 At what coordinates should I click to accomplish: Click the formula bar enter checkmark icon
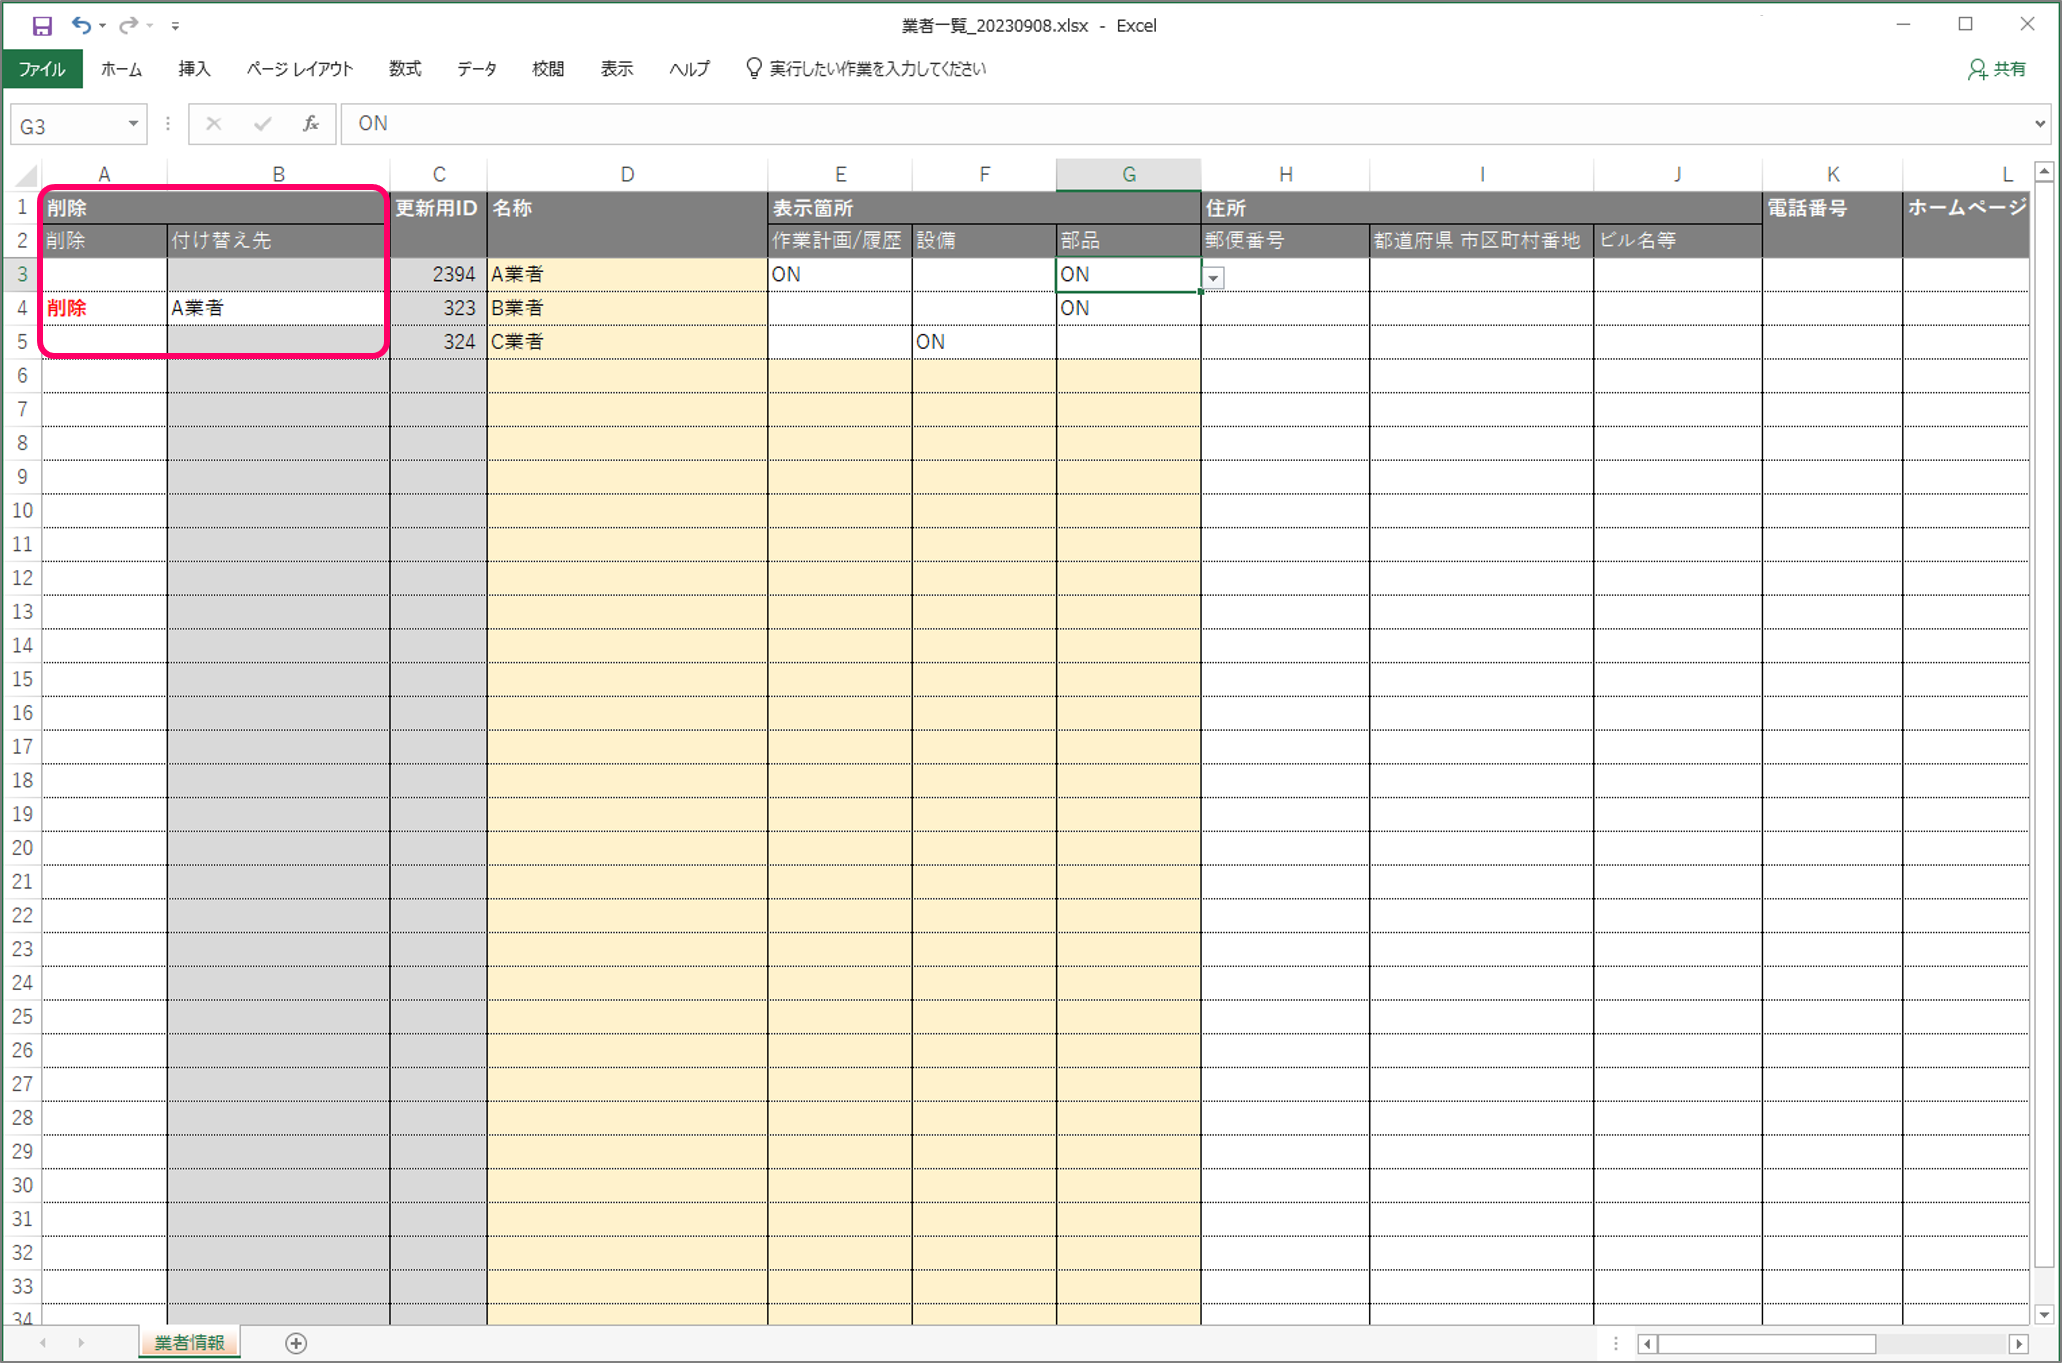click(262, 124)
